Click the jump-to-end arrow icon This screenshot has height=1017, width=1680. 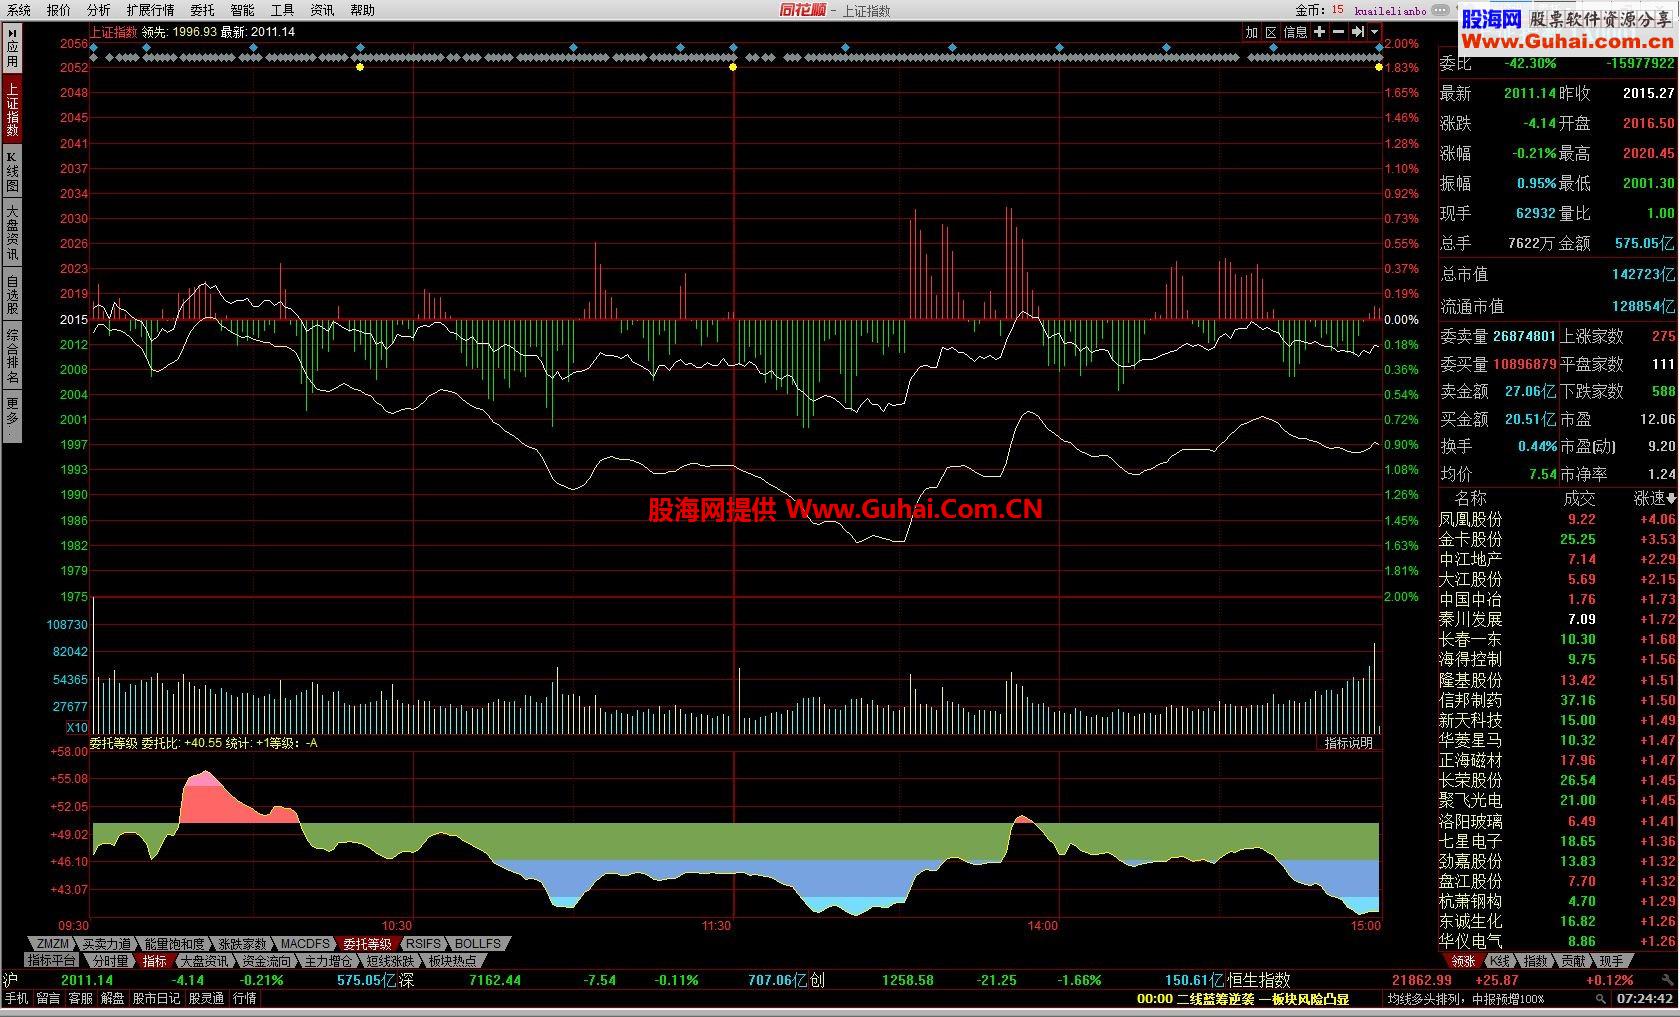tap(1358, 32)
